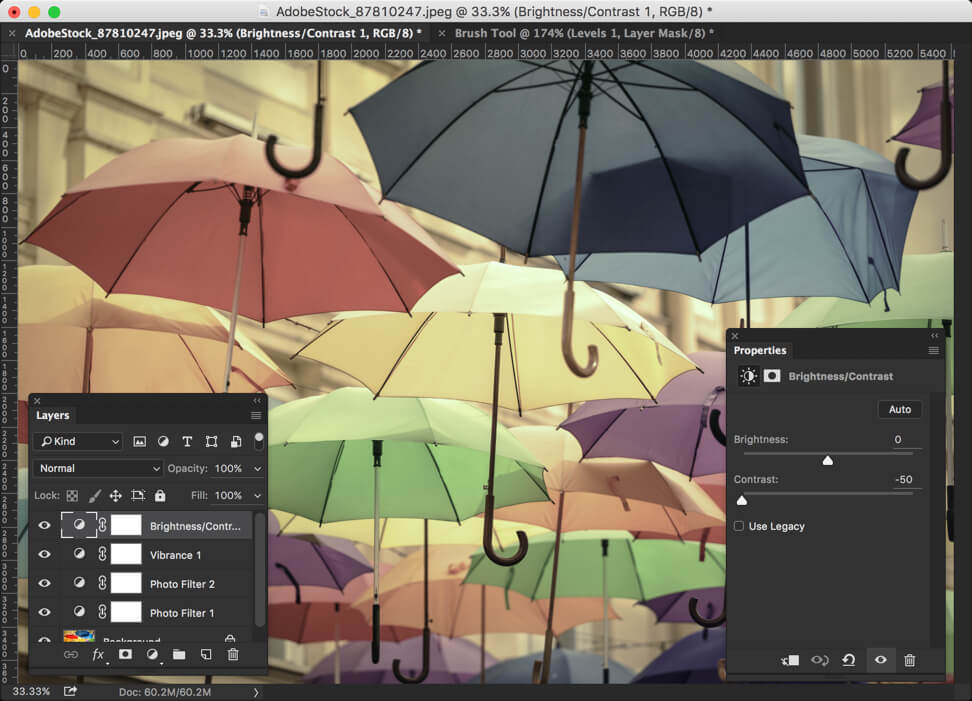Collapse the Layers panel double arrows
972x701 pixels.
click(x=257, y=401)
